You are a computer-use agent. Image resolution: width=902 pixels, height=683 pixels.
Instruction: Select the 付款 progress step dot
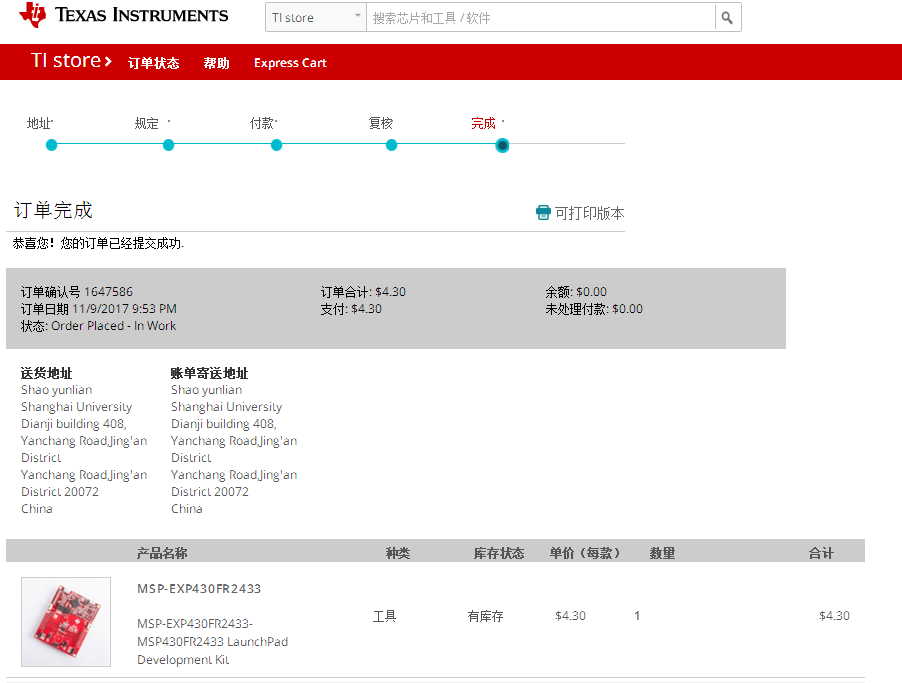click(x=276, y=145)
